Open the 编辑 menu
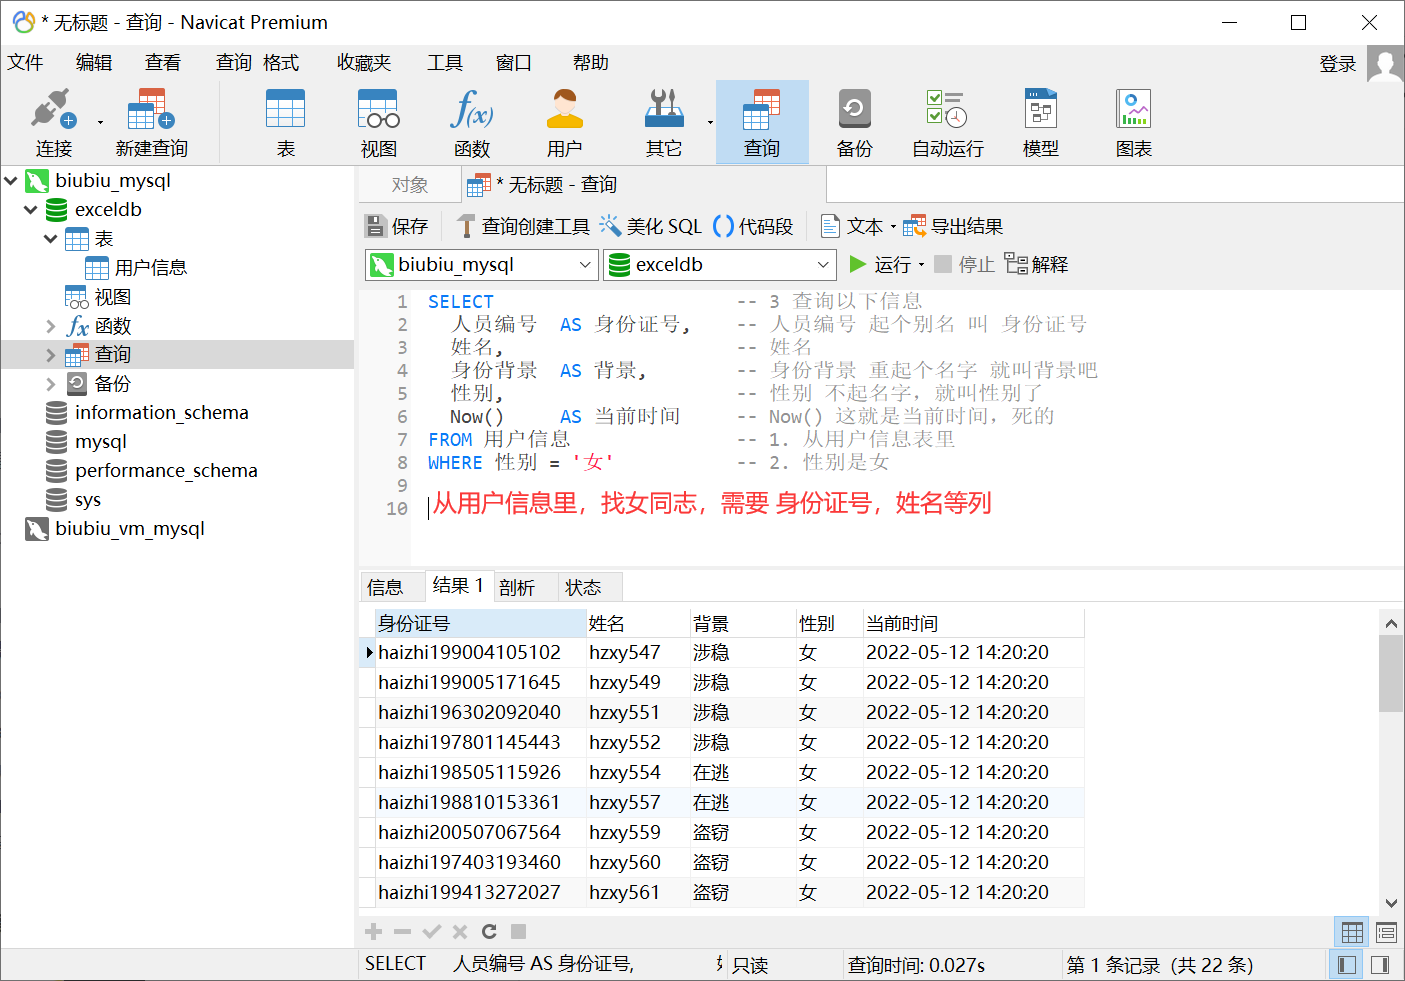Image resolution: width=1405 pixels, height=981 pixels. [94, 63]
